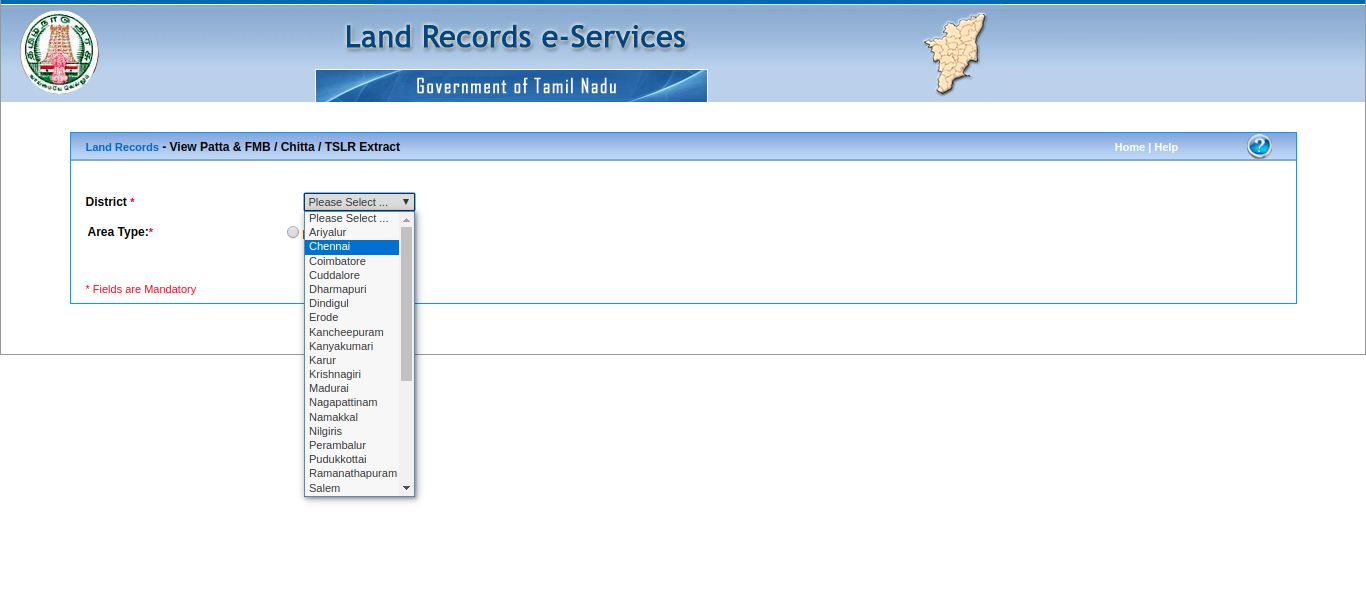The width and height of the screenshot is (1366, 611).
Task: Click 'View Patta & FMB / Chitta / TSLR Extract' title
Action: click(x=285, y=147)
